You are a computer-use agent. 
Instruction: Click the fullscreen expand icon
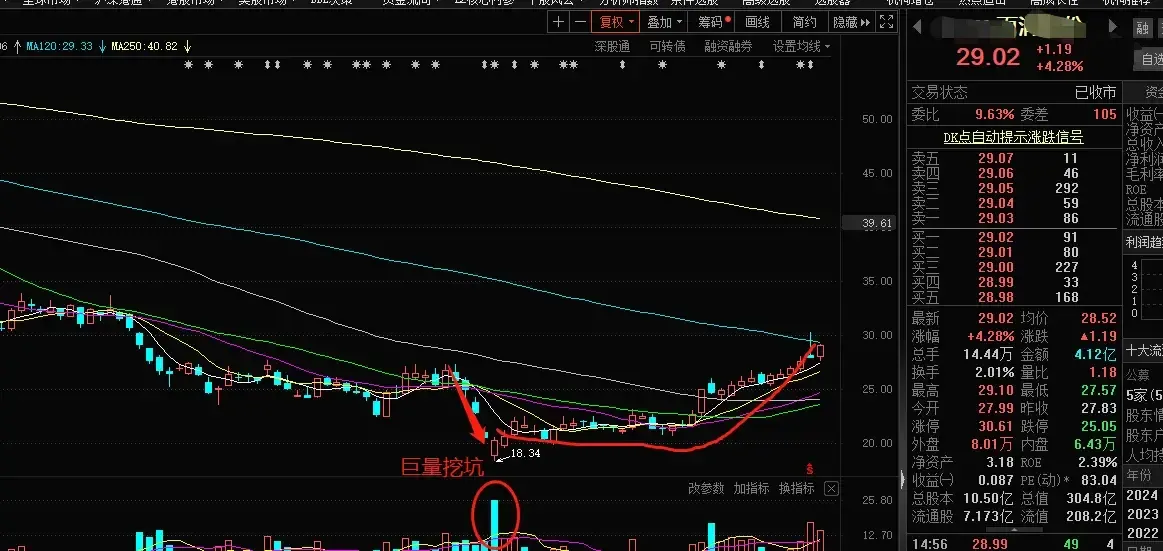click(x=887, y=22)
